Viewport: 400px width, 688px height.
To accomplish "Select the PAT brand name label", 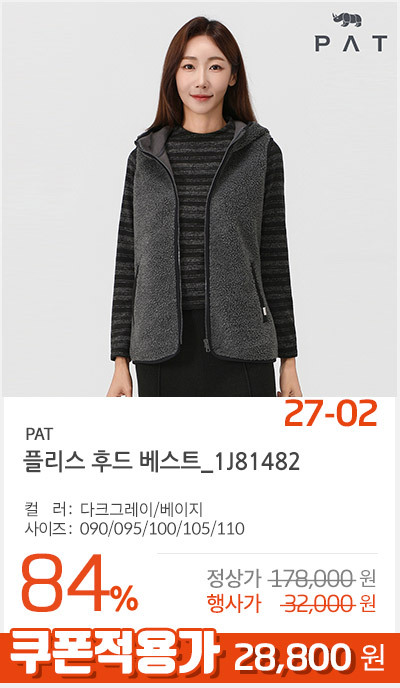I will point(39,434).
